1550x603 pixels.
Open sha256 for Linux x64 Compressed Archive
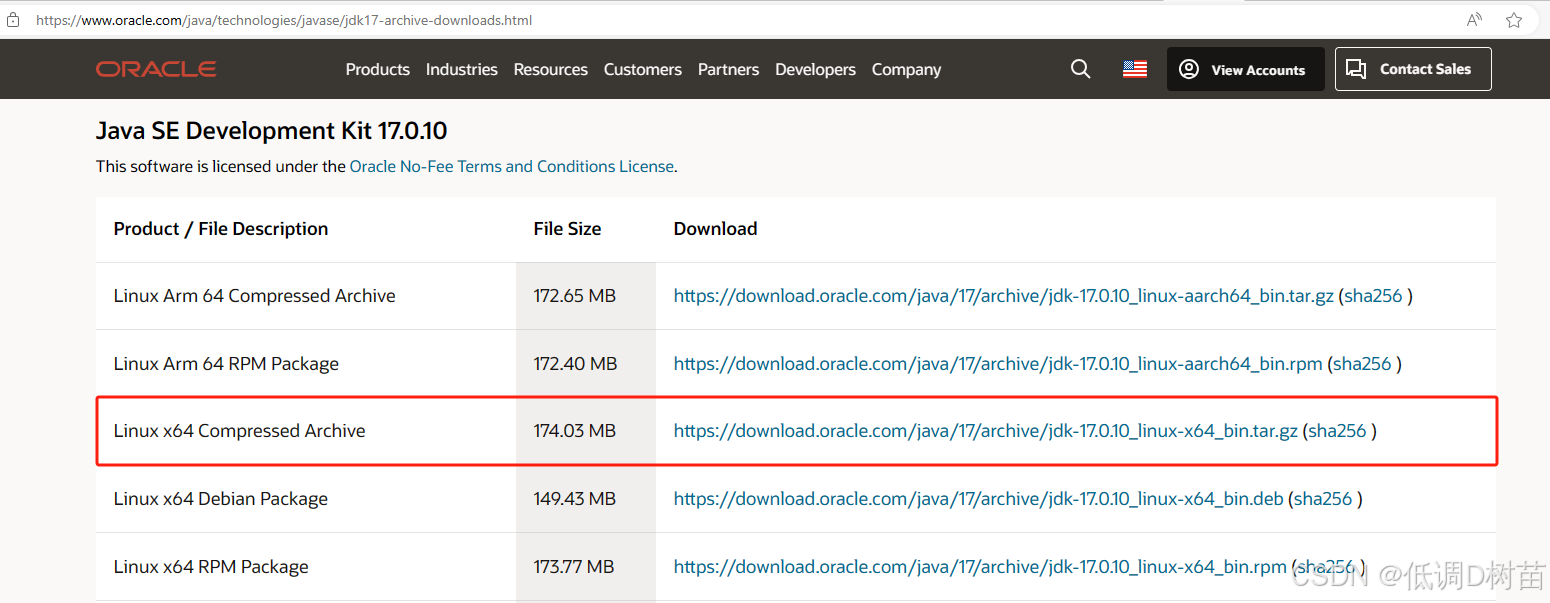[1337, 431]
